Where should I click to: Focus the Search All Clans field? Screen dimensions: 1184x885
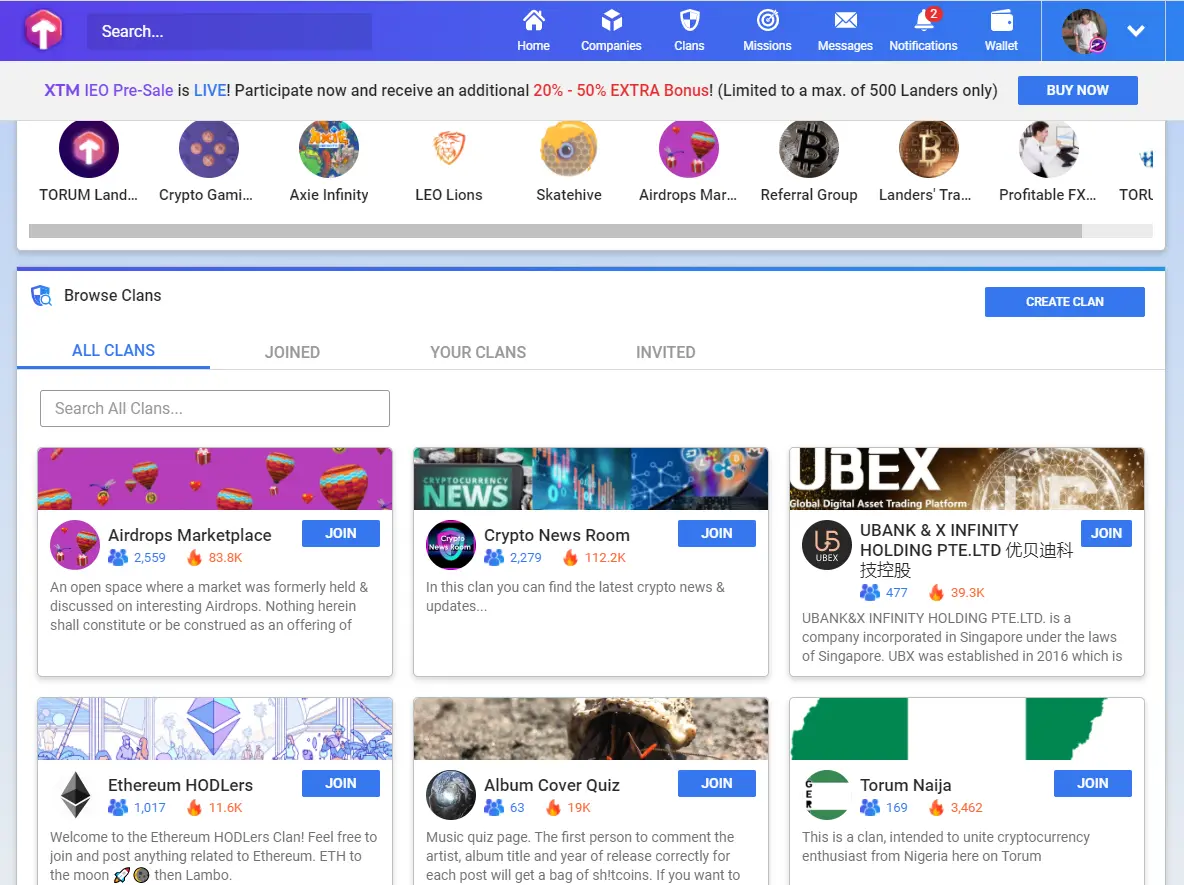(215, 409)
